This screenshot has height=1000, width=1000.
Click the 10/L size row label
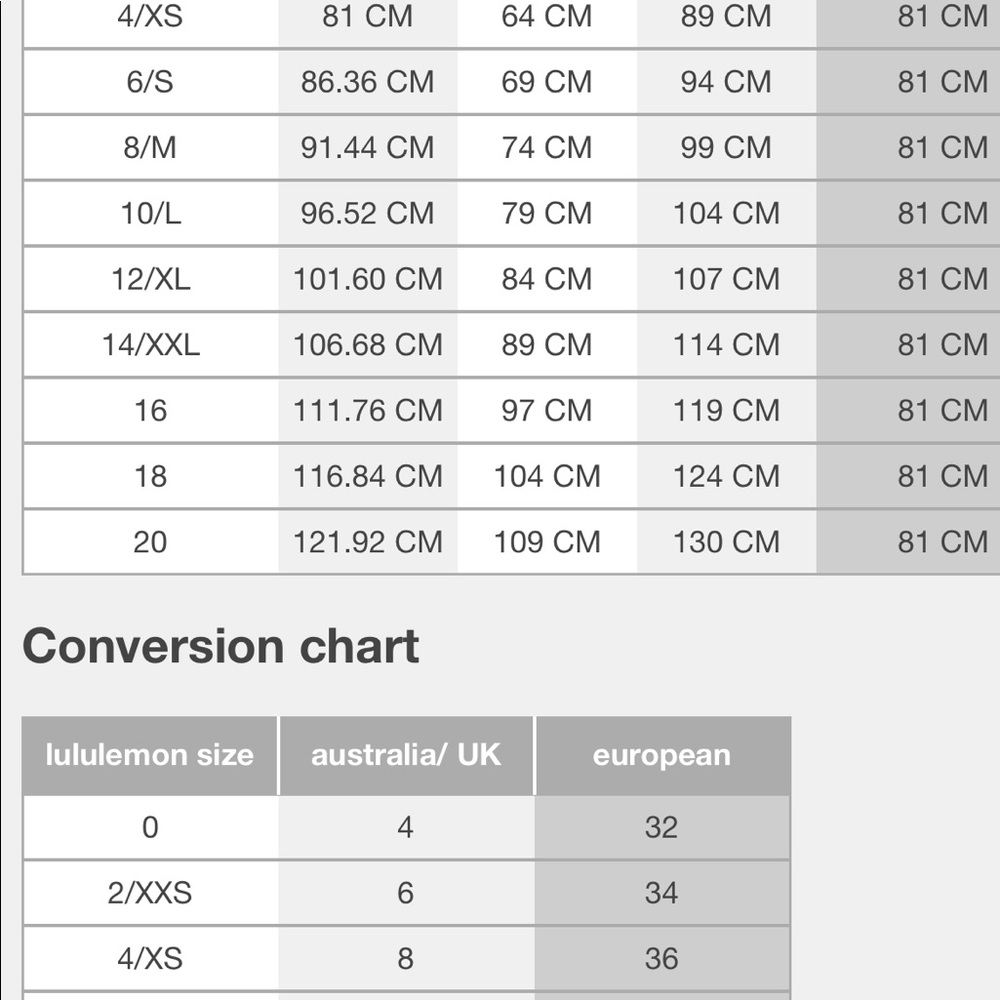click(x=151, y=214)
